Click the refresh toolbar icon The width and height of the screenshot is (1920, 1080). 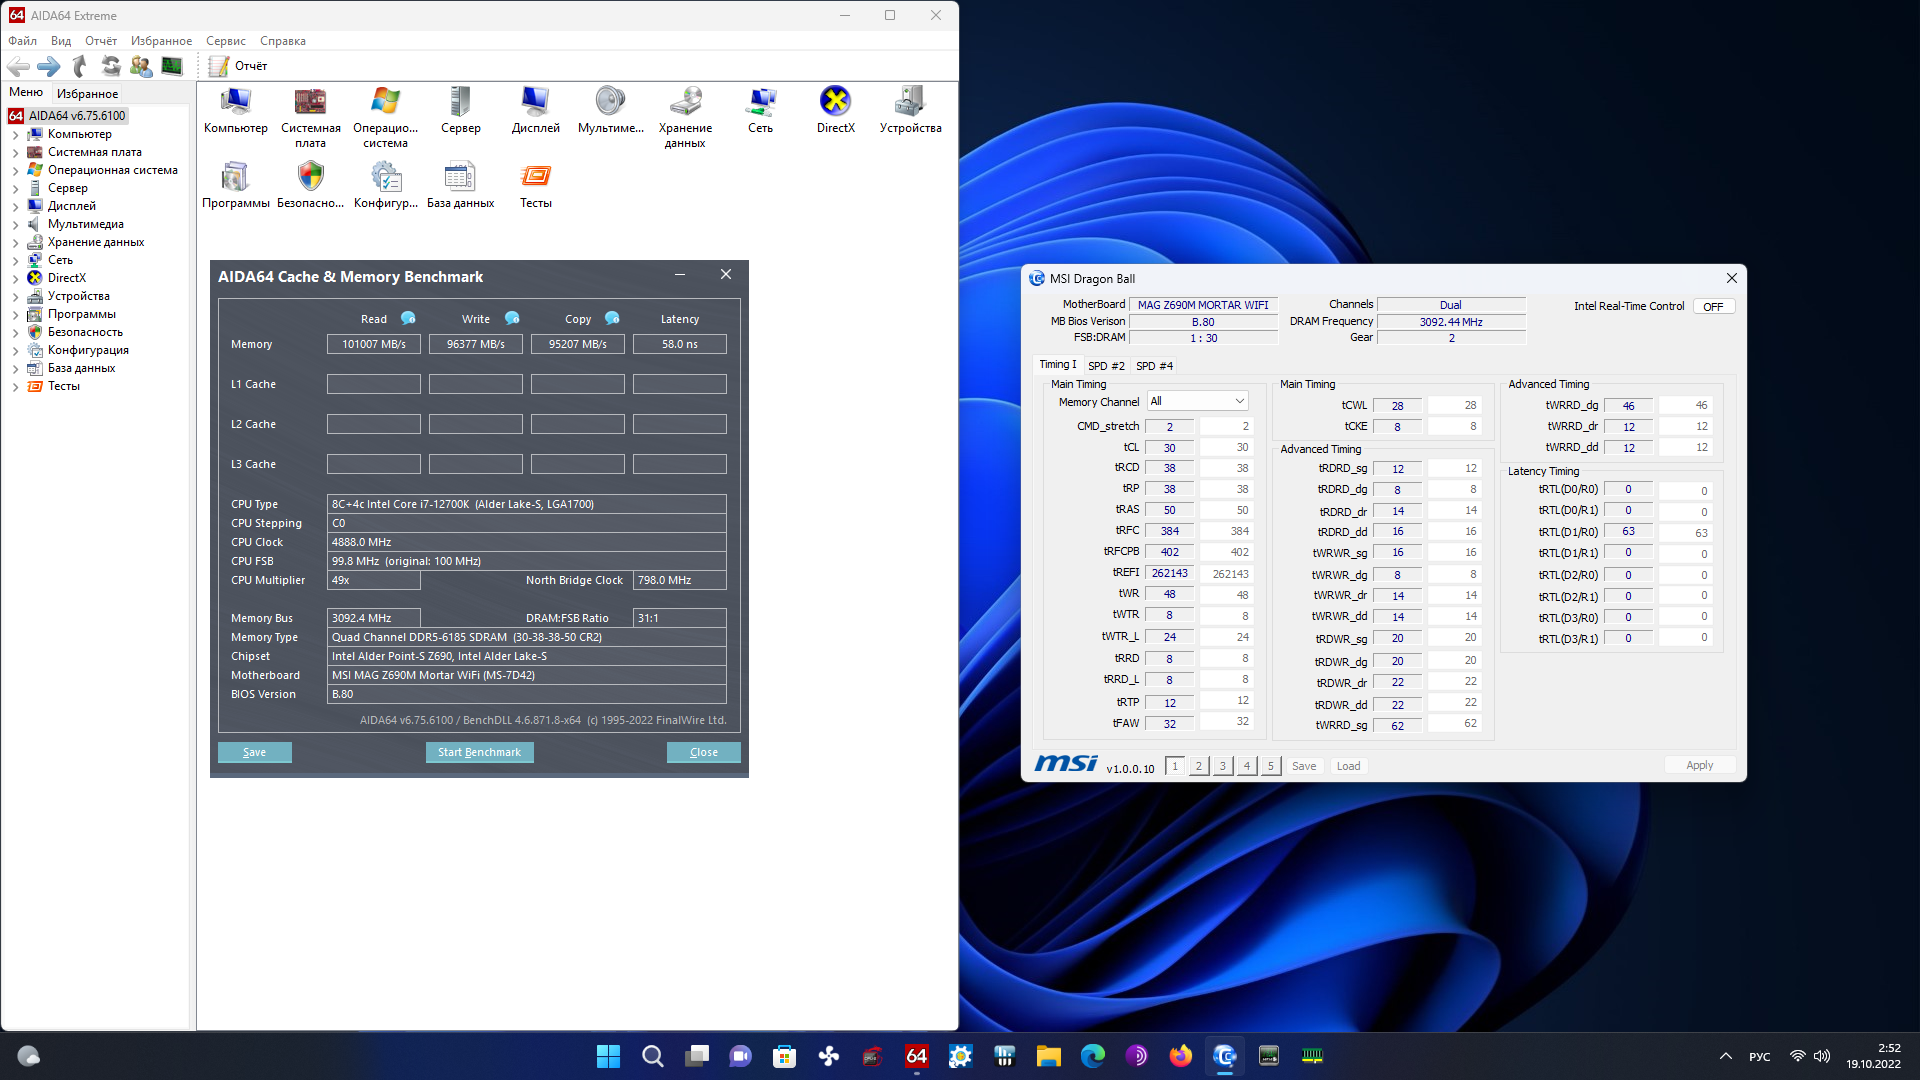110,66
